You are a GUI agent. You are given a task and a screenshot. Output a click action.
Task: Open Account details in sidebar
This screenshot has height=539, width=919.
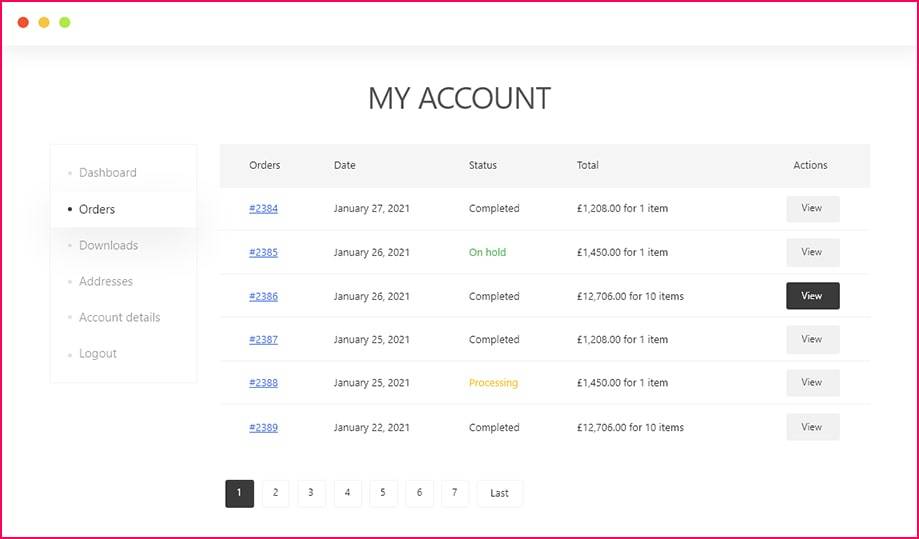point(119,317)
